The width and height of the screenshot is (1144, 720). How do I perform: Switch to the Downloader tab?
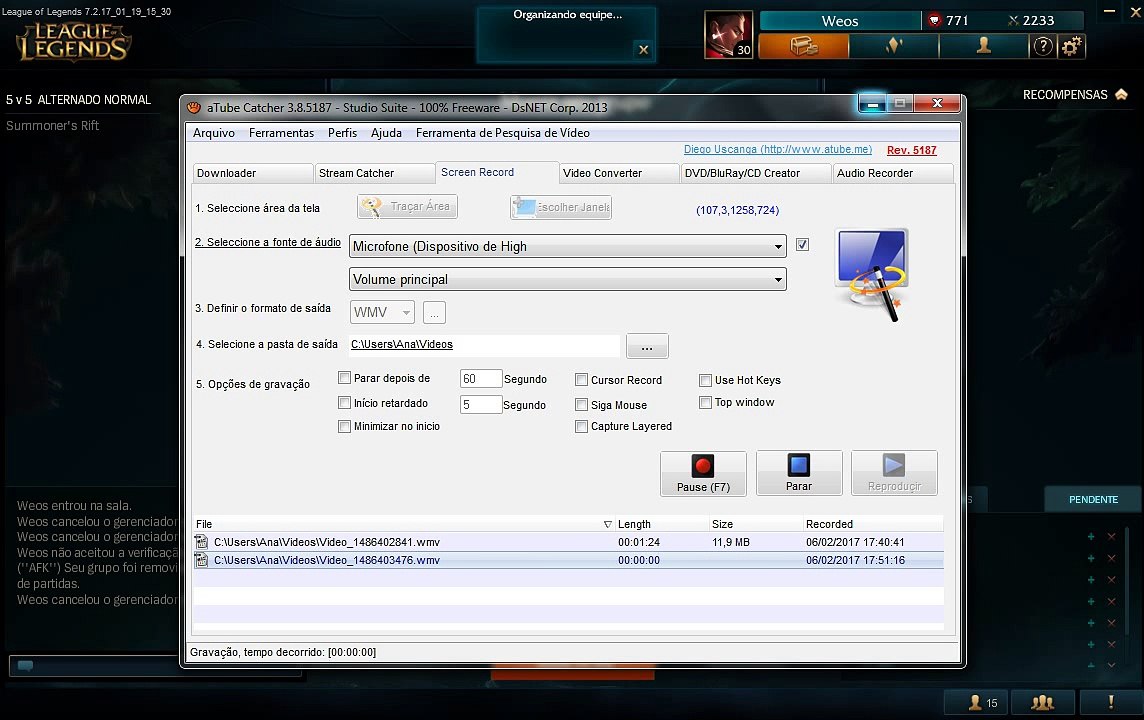pyautogui.click(x=252, y=174)
